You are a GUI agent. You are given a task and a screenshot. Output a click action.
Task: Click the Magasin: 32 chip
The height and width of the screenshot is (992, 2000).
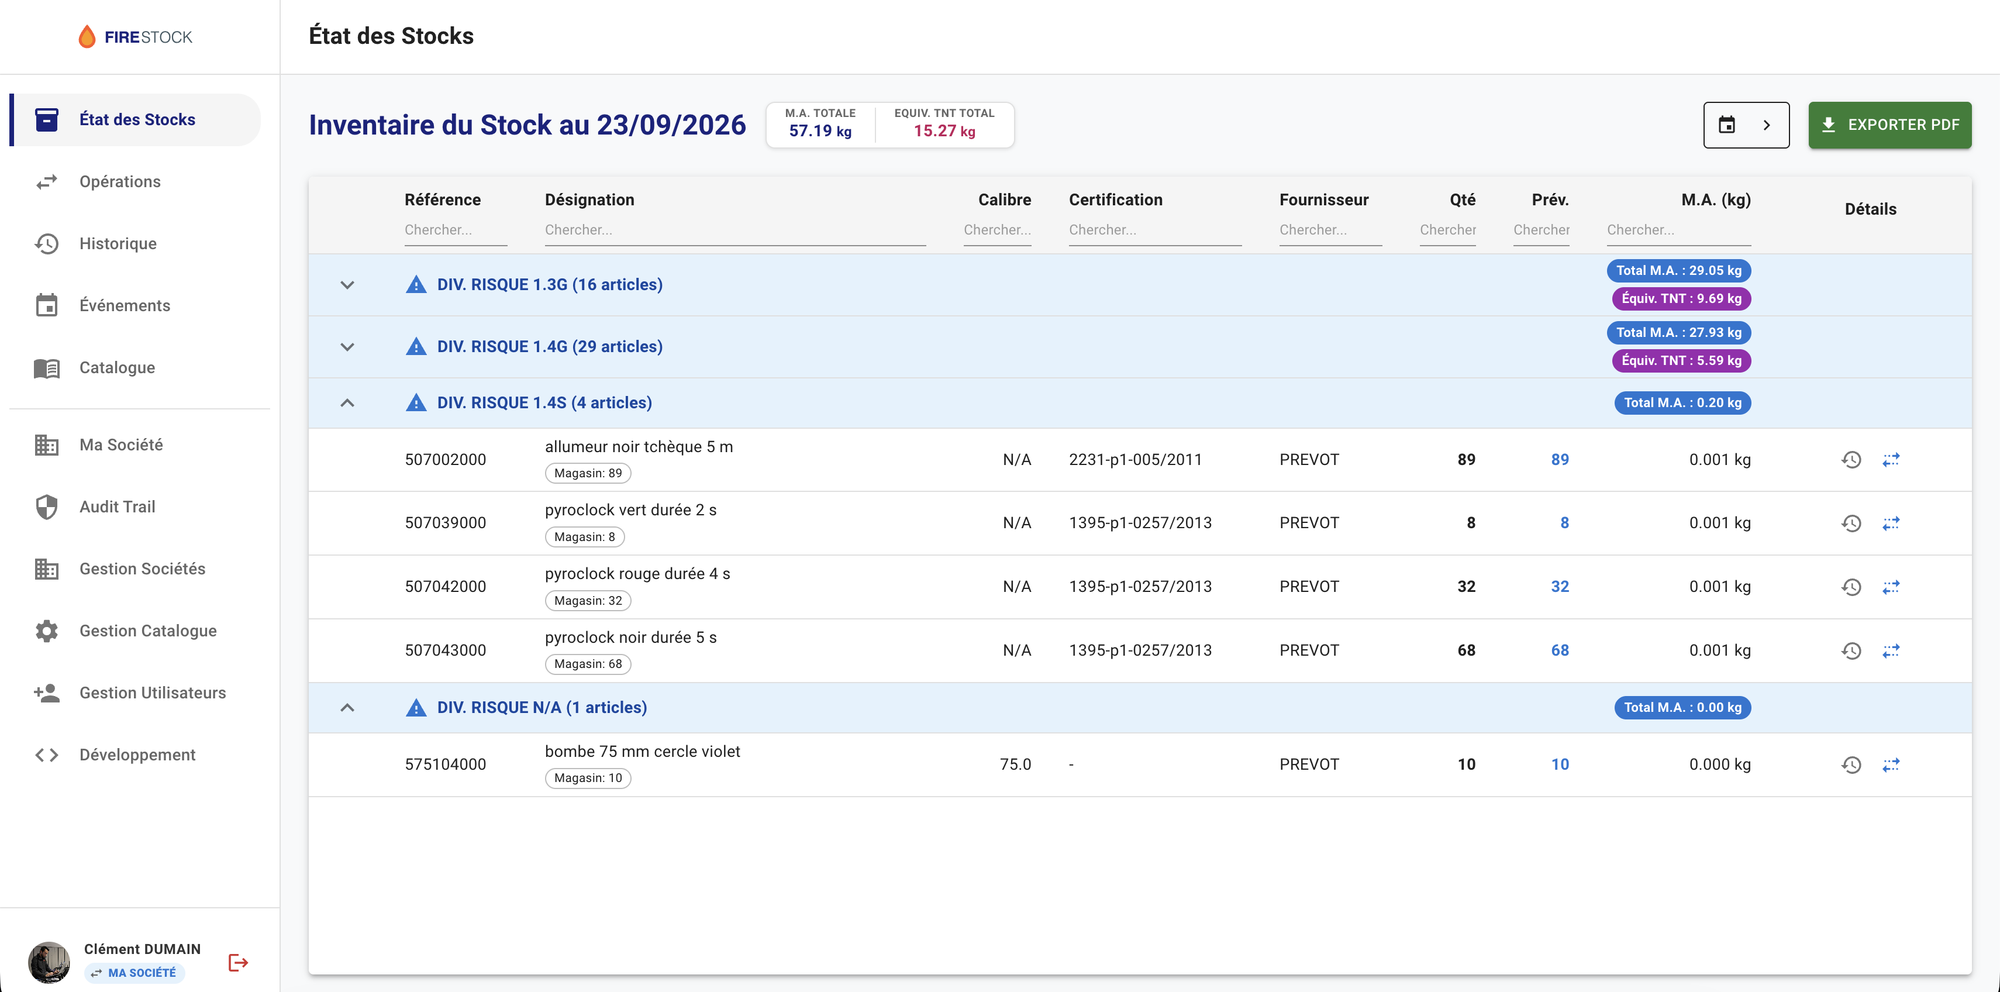tap(588, 601)
